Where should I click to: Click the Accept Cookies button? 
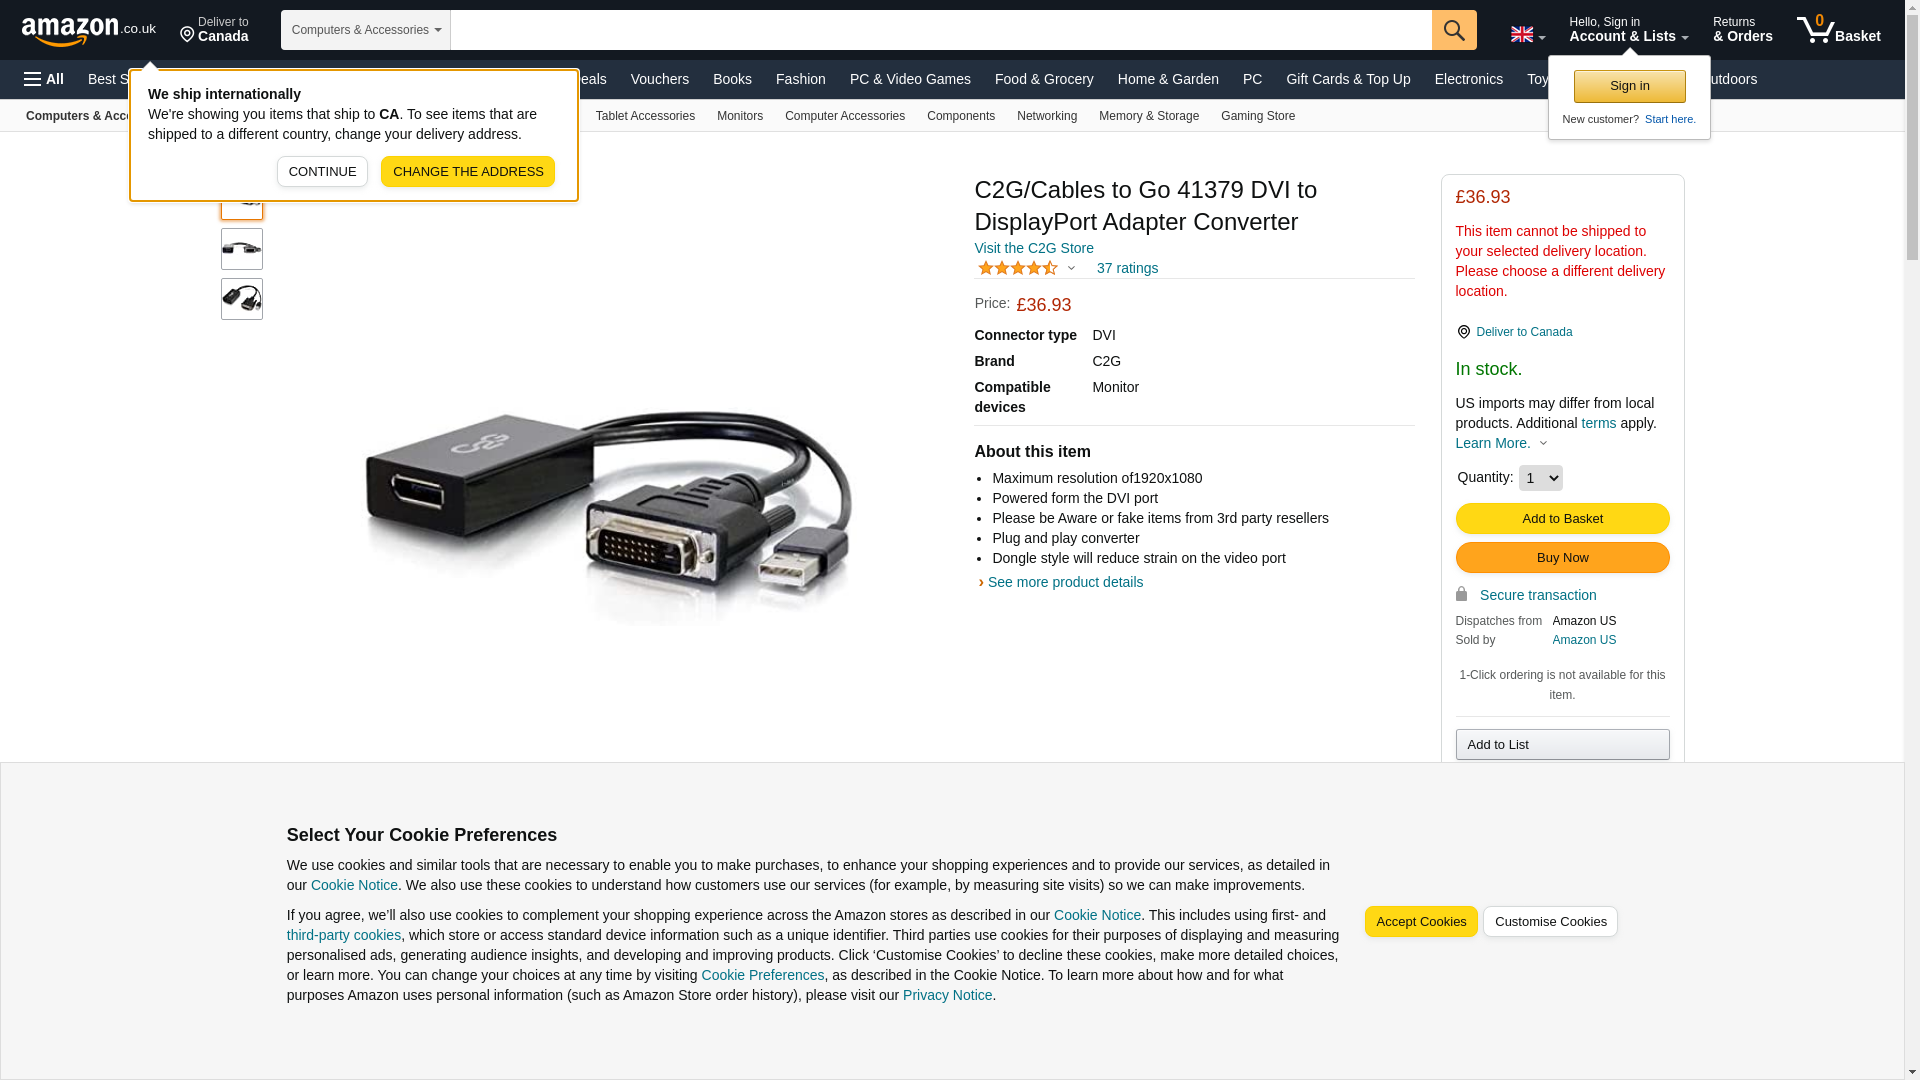pyautogui.click(x=1420, y=922)
